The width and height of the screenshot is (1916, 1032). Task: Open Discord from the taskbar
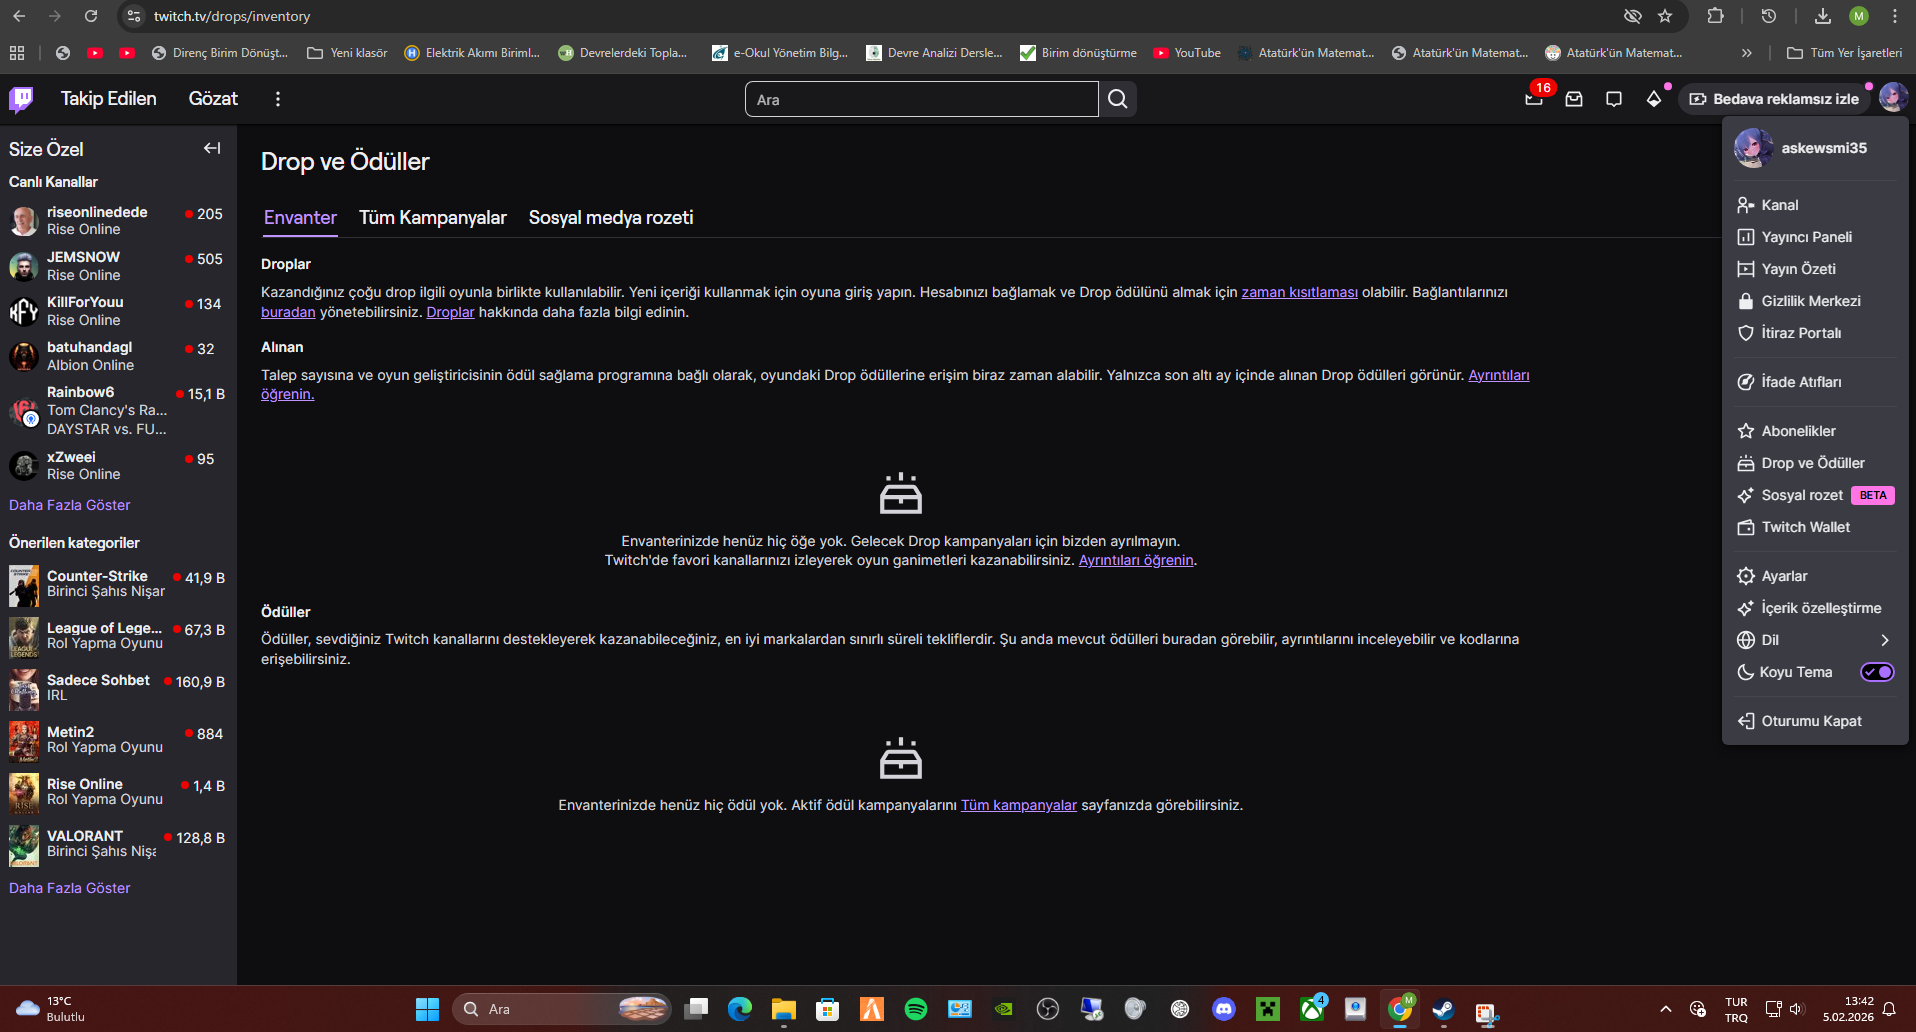click(1224, 1009)
